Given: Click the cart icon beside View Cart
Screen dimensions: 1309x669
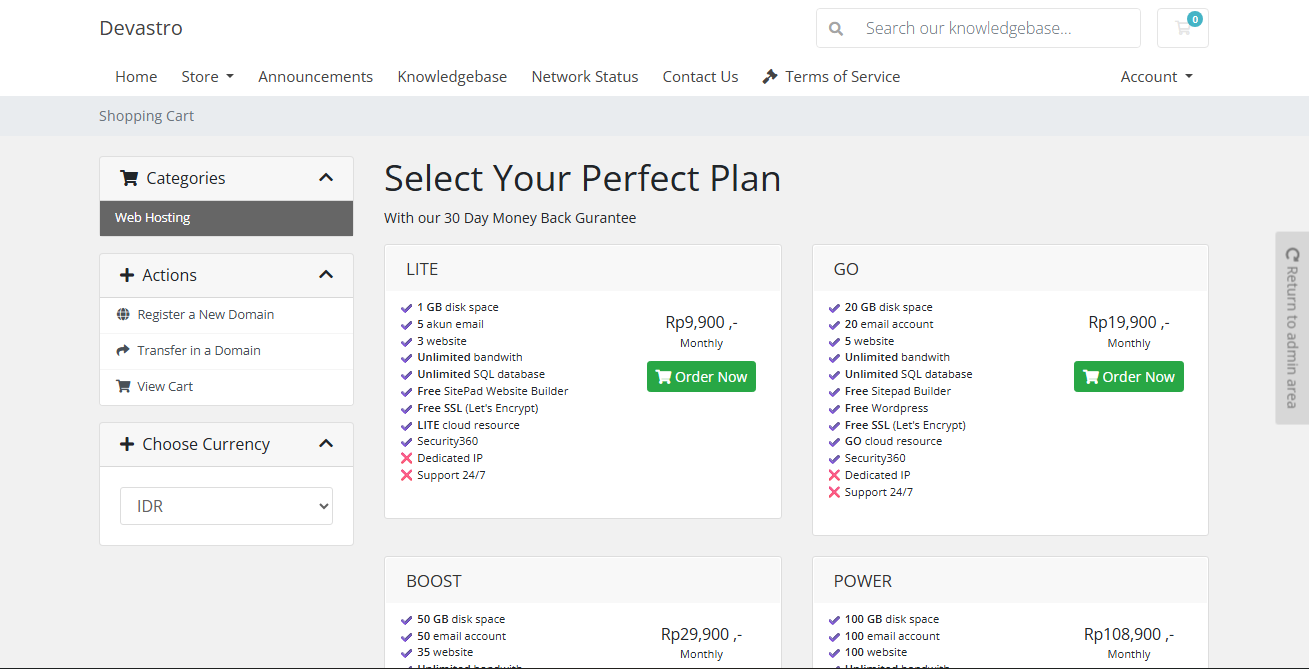Looking at the screenshot, I should pos(123,387).
